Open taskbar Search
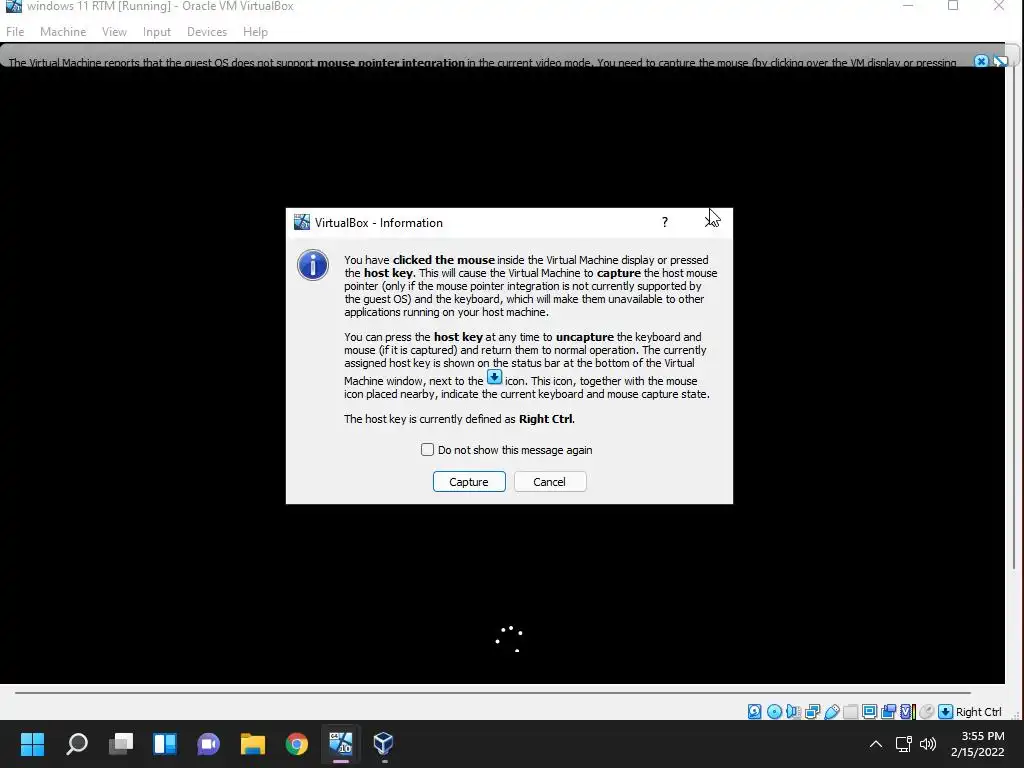Screen dimensions: 1024x768 [77, 743]
